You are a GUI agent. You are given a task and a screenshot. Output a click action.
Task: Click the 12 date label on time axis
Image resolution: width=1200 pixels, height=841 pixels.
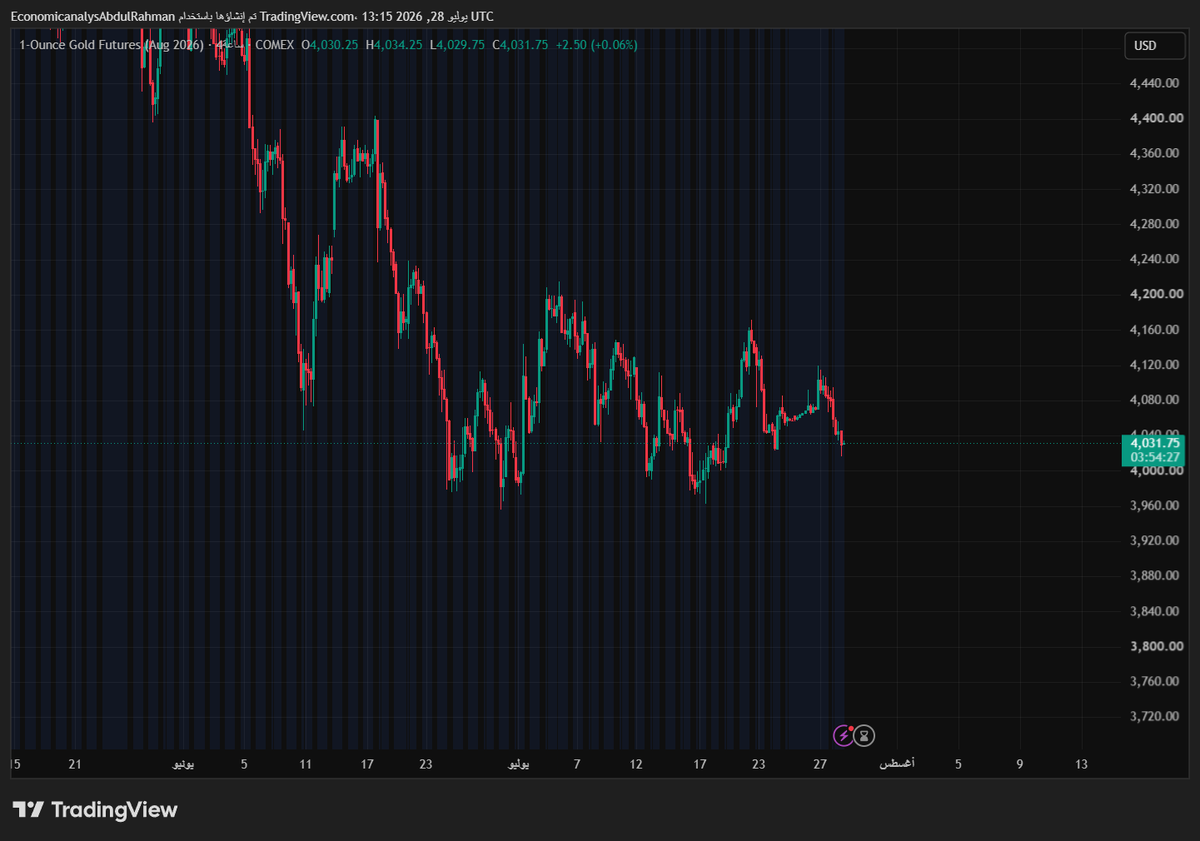[x=636, y=764]
